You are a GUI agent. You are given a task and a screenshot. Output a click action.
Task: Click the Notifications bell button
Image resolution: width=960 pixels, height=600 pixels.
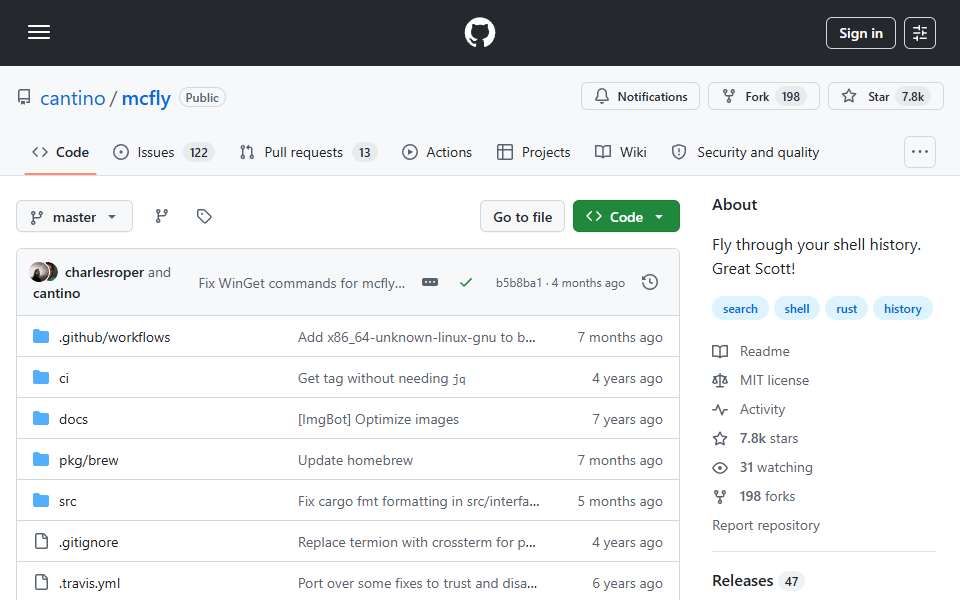pos(640,96)
